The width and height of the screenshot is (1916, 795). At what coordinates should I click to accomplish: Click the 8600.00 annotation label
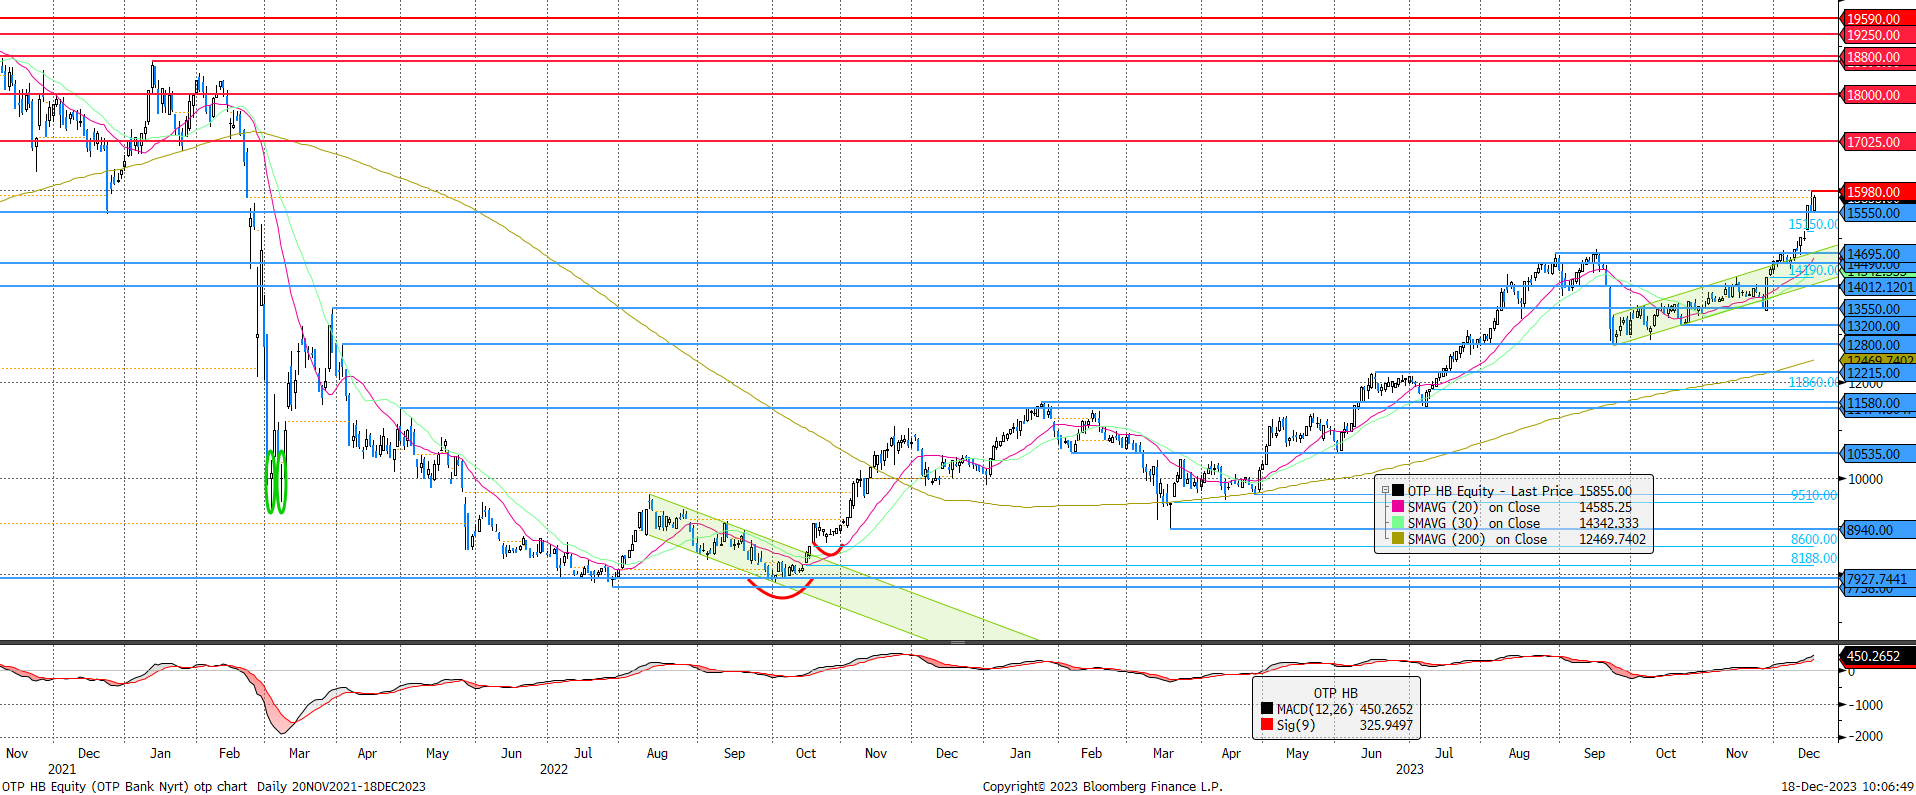1813,539
